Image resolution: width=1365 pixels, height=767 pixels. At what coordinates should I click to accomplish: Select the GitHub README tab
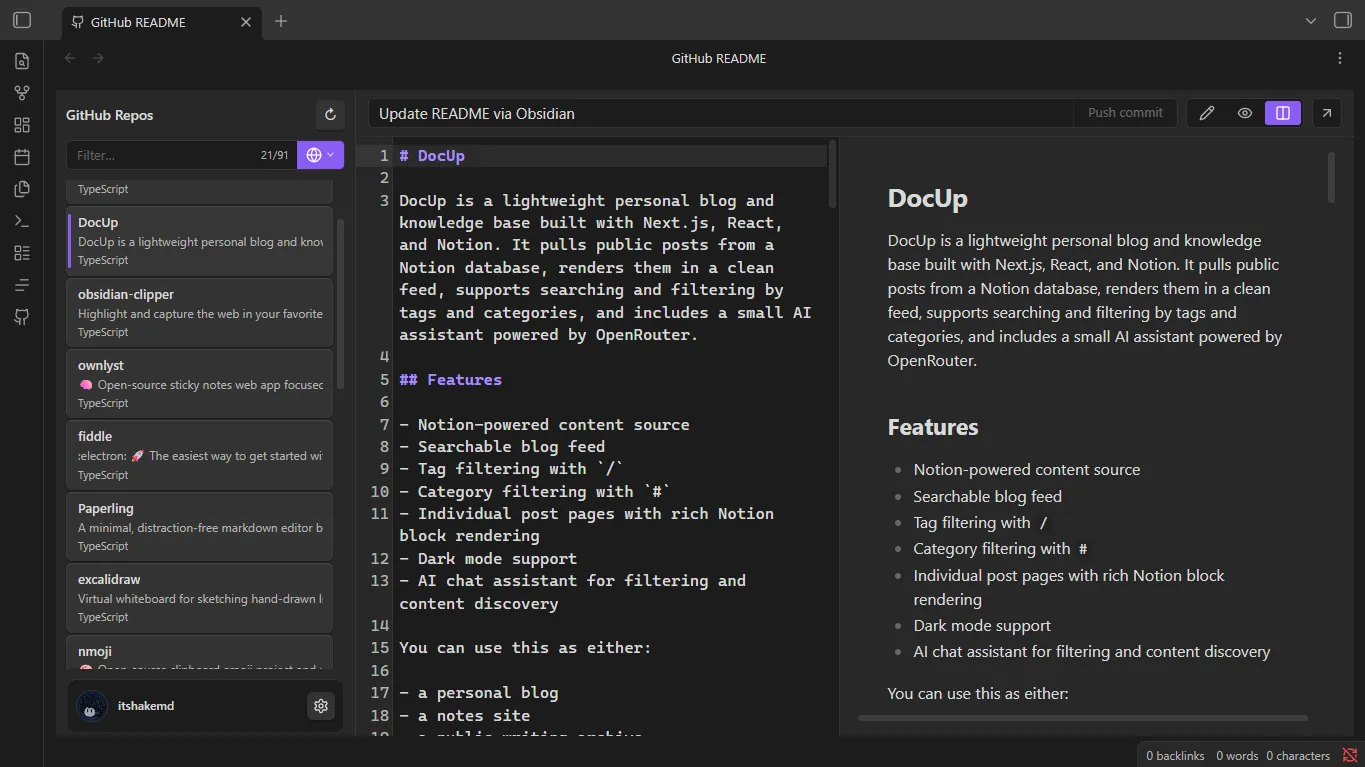click(160, 21)
